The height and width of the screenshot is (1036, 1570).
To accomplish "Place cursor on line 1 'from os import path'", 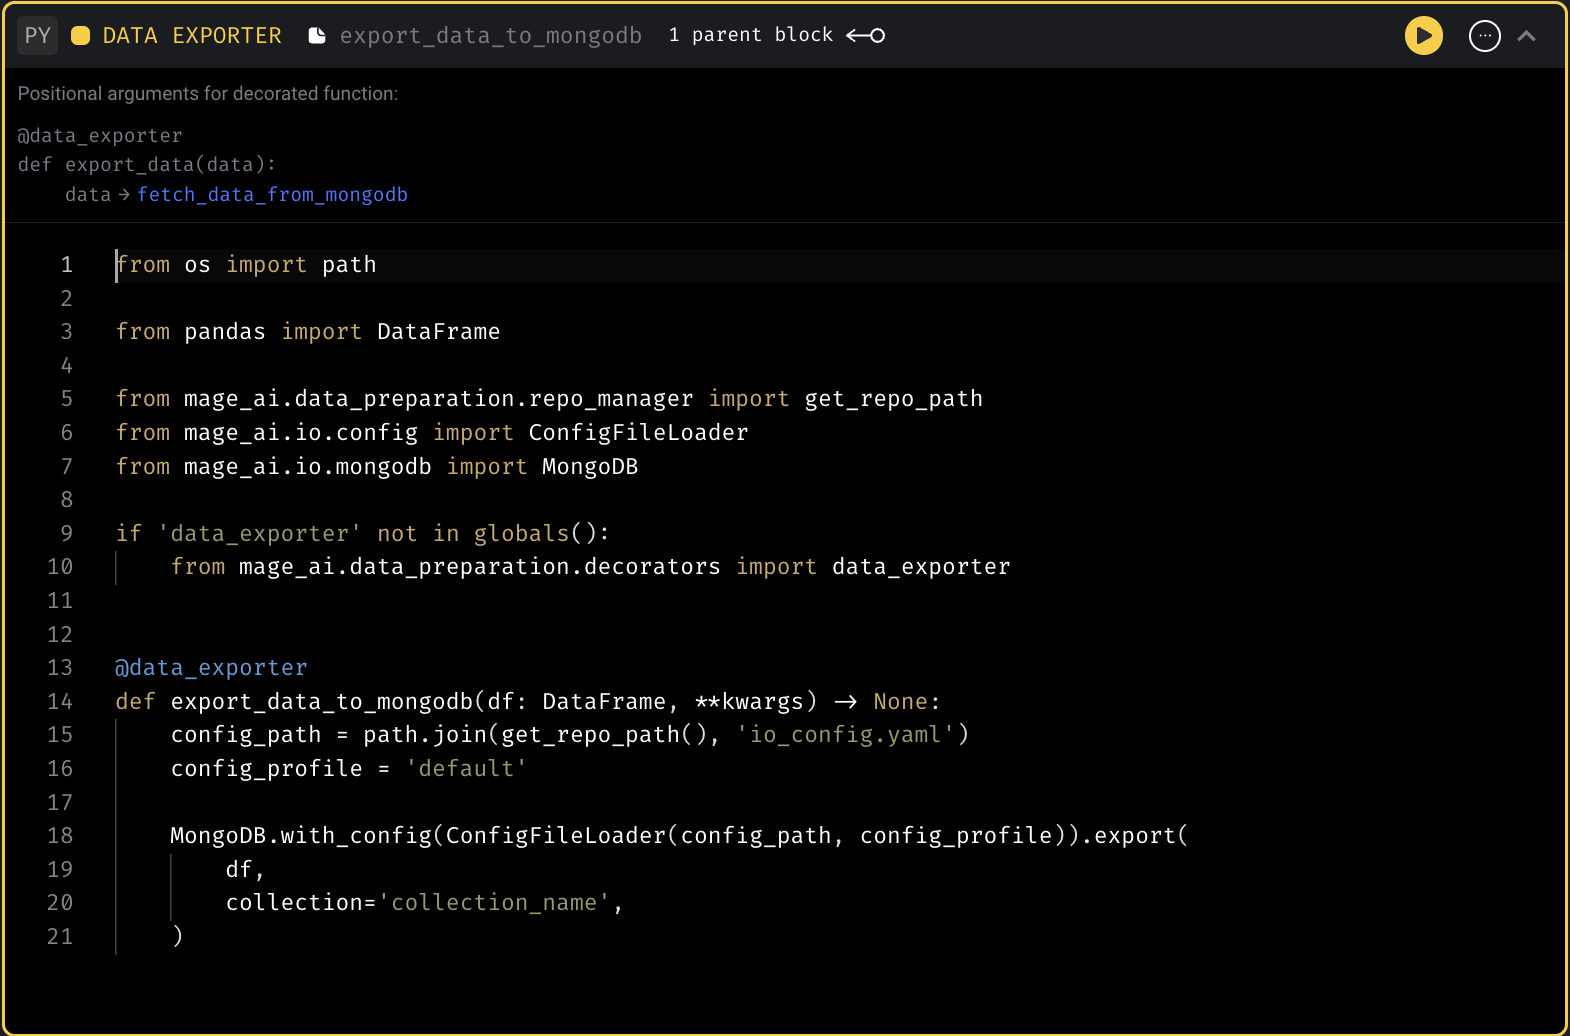I will 246,265.
